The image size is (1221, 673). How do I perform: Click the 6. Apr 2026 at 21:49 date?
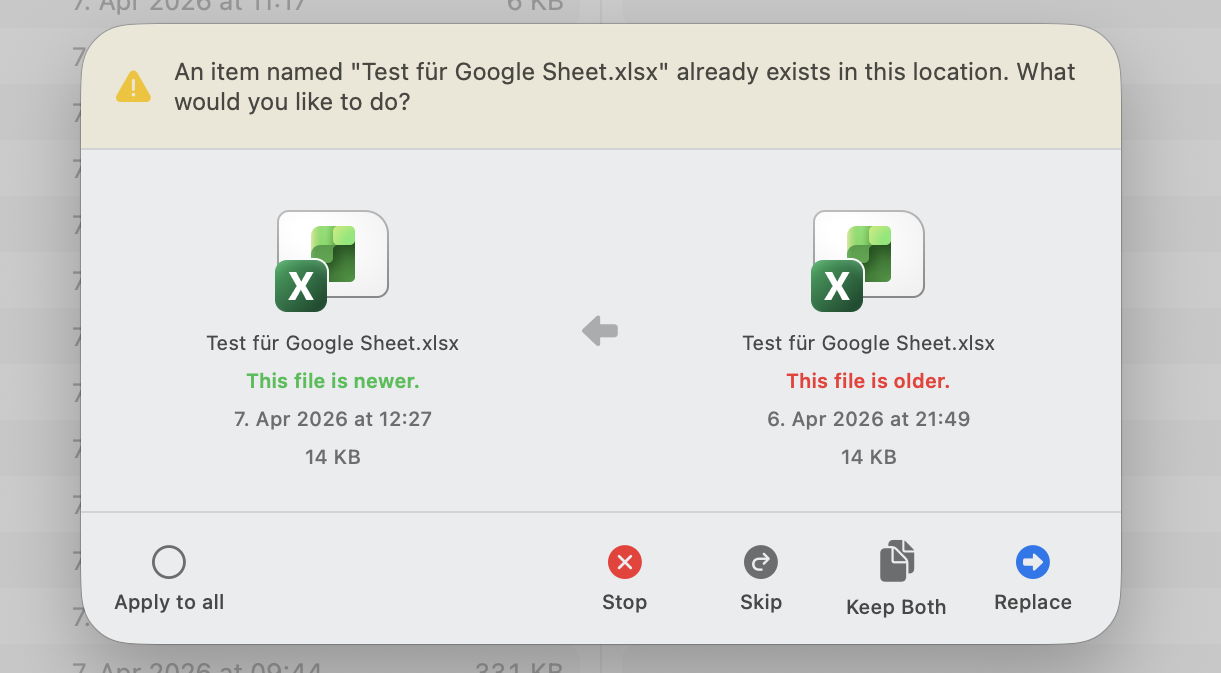pyautogui.click(x=868, y=419)
